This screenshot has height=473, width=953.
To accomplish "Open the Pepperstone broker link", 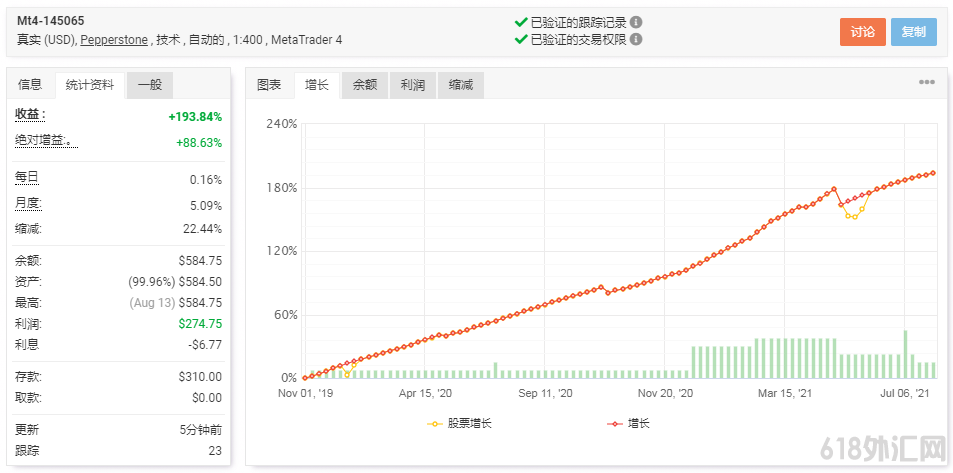I will click(114, 40).
